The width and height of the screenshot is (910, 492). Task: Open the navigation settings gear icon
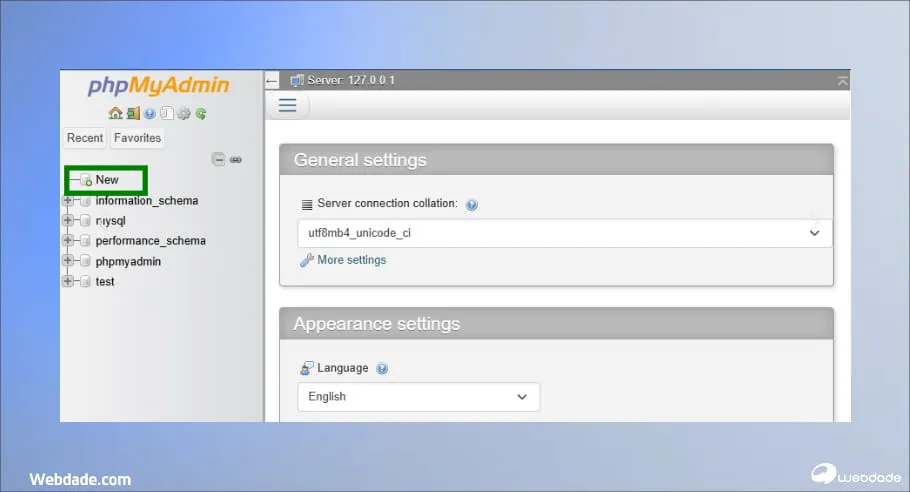184,114
